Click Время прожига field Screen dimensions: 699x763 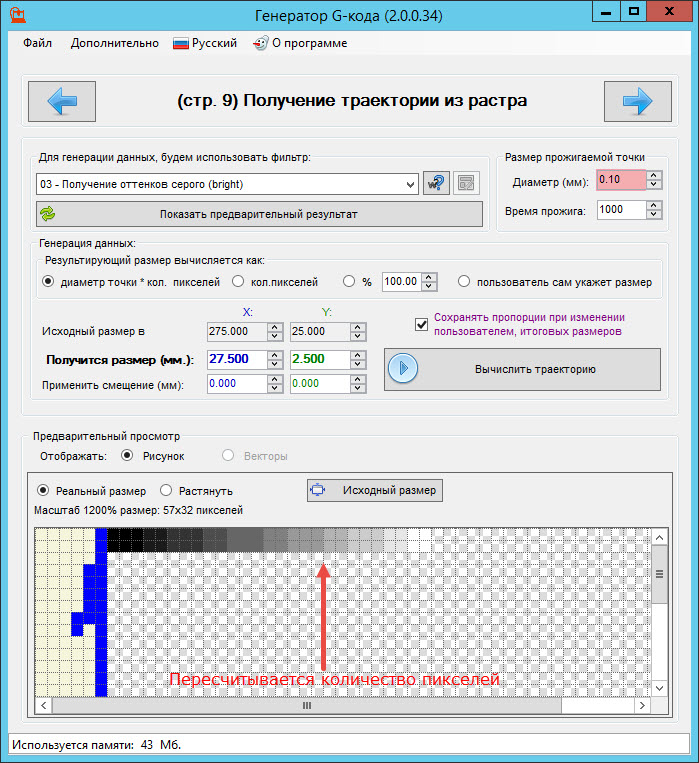[x=622, y=210]
